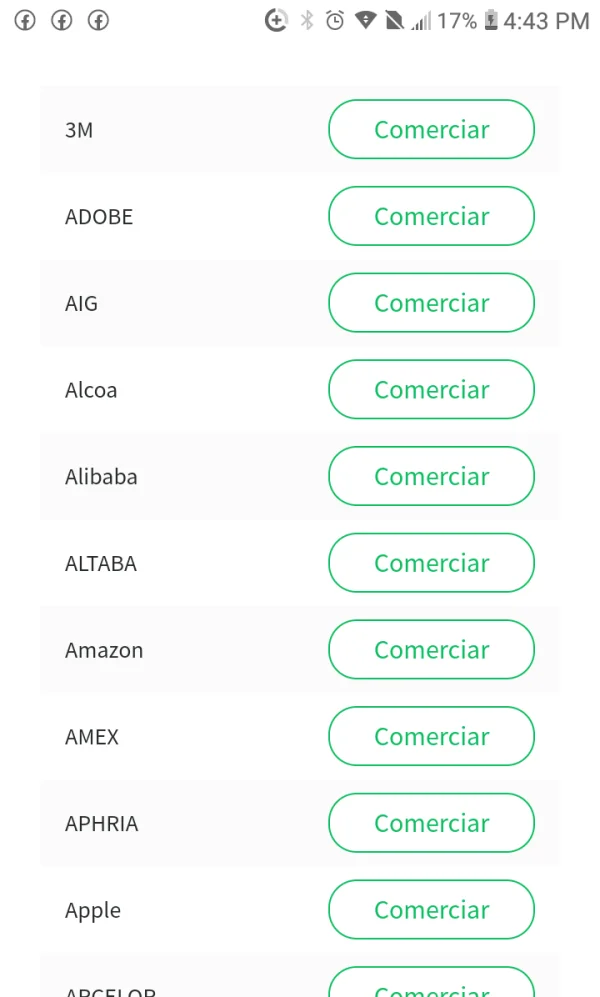Screen dimensions: 600x997
Task: Trade Apple with its Comerciar button
Action: coord(431,910)
